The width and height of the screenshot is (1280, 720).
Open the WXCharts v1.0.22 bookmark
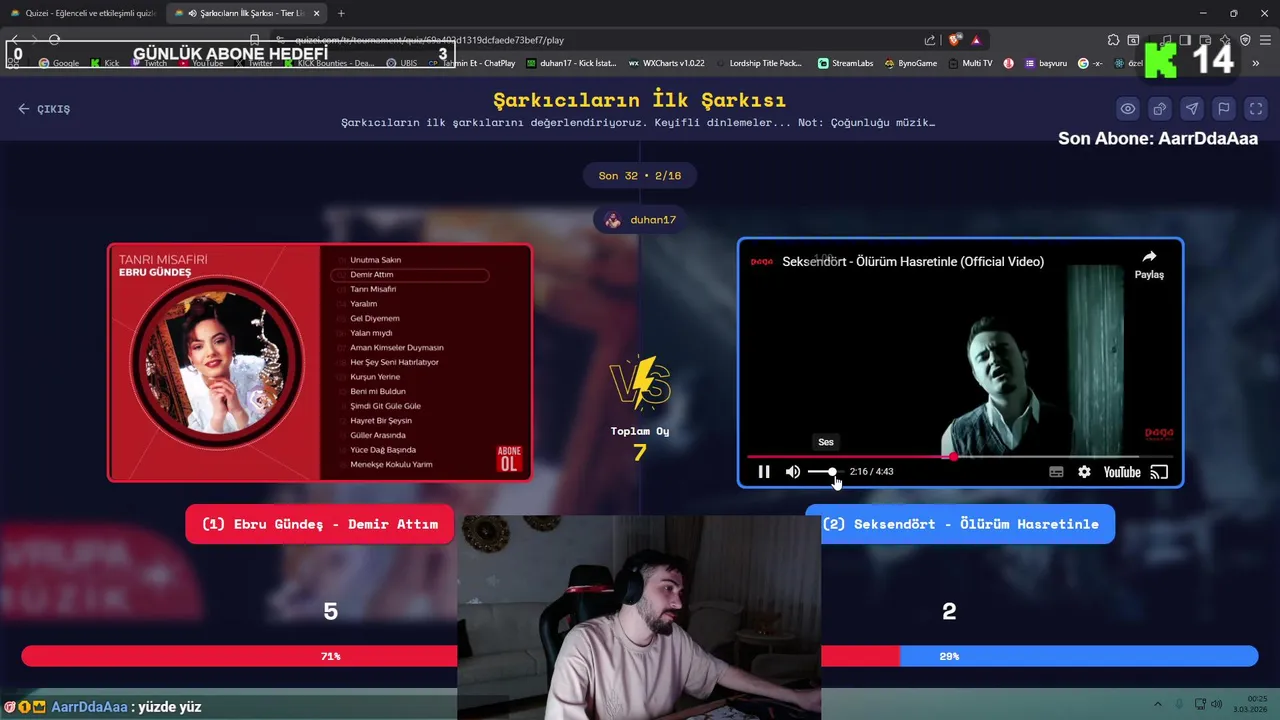point(666,63)
